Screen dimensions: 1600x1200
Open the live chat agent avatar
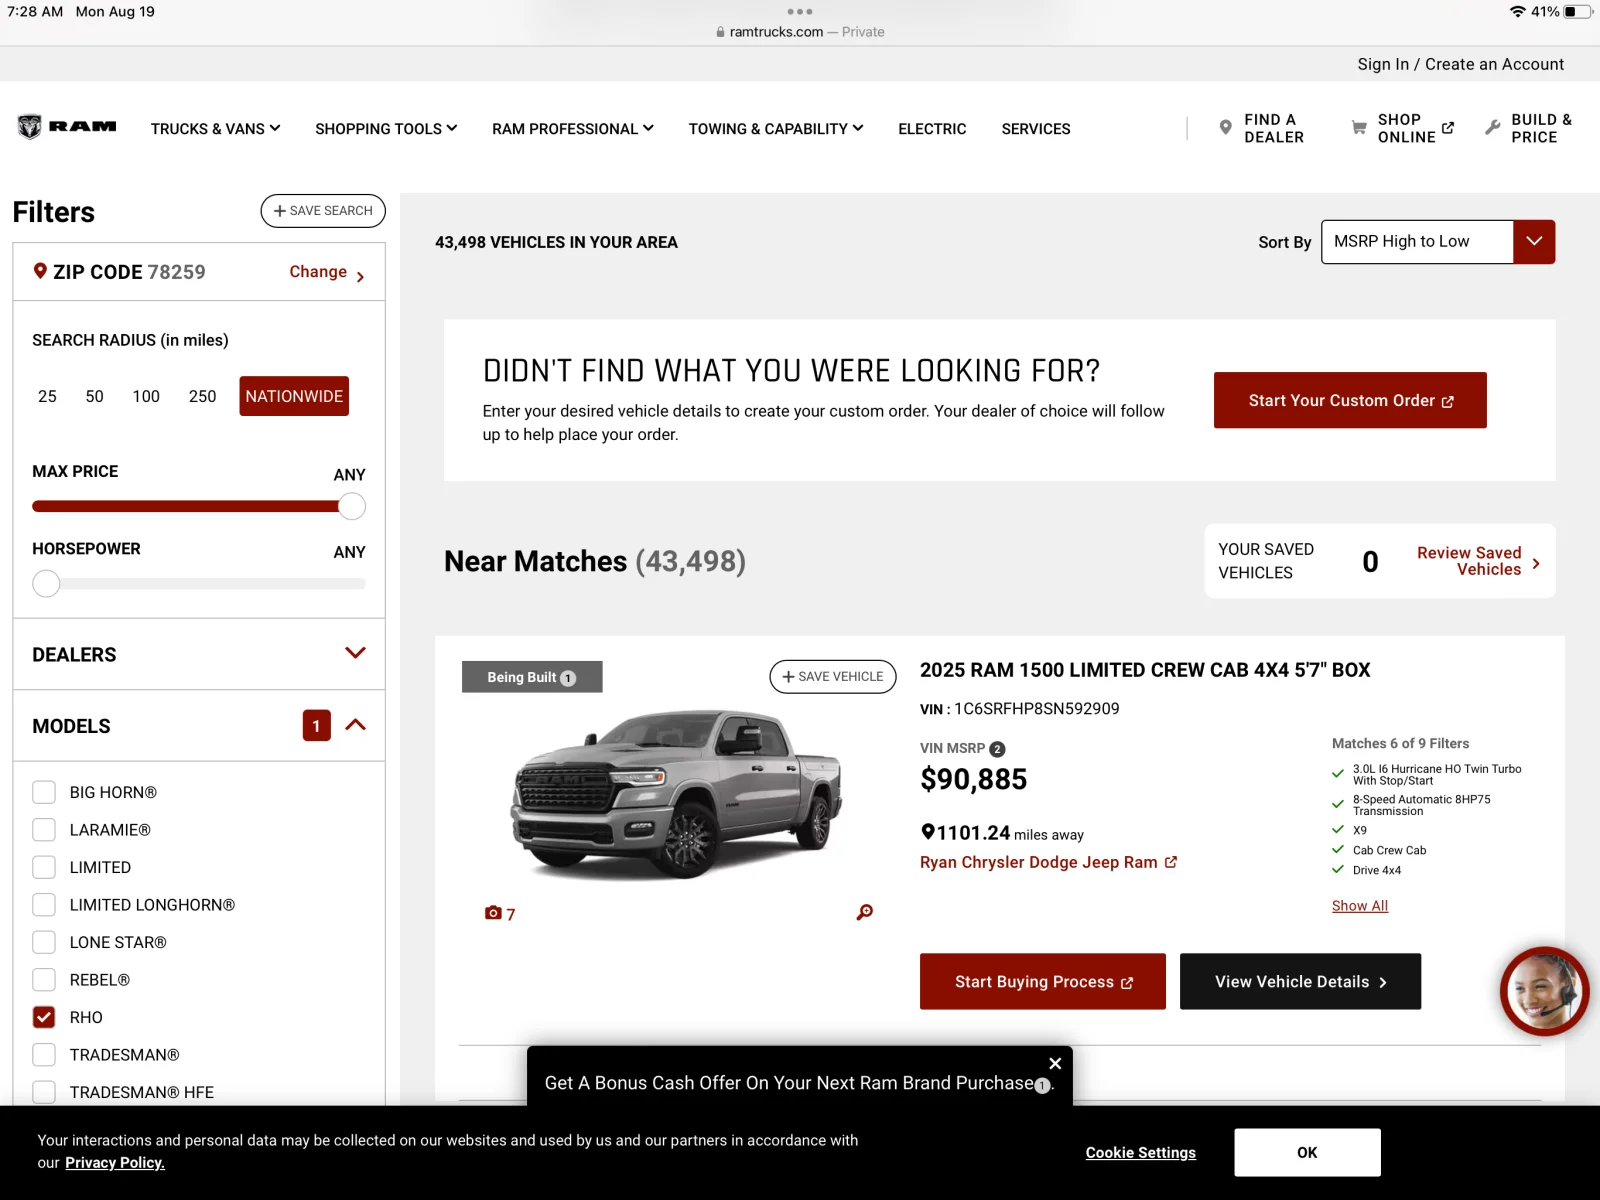(1544, 991)
